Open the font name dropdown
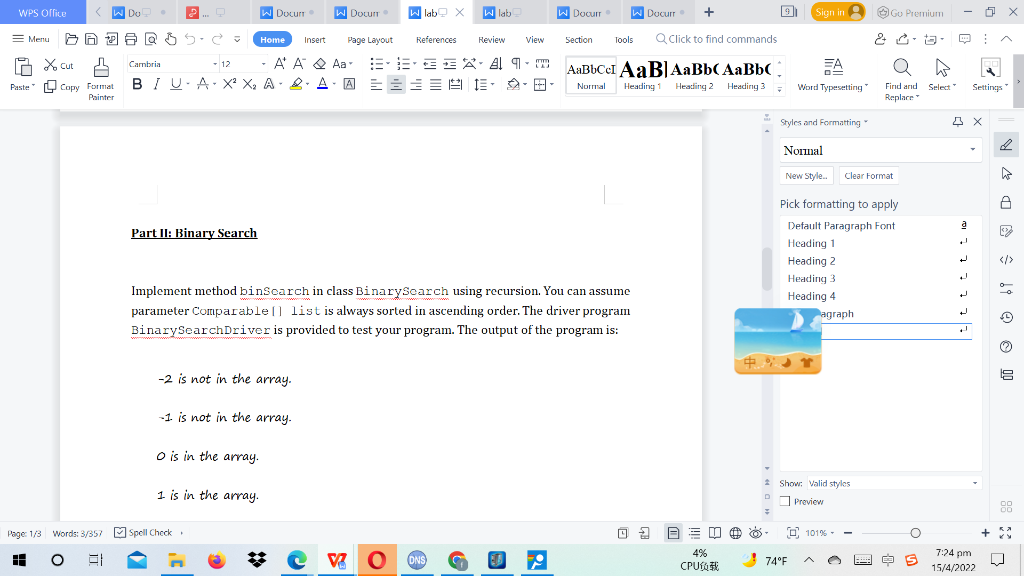Screen dimensions: 1024x576 coord(215,62)
